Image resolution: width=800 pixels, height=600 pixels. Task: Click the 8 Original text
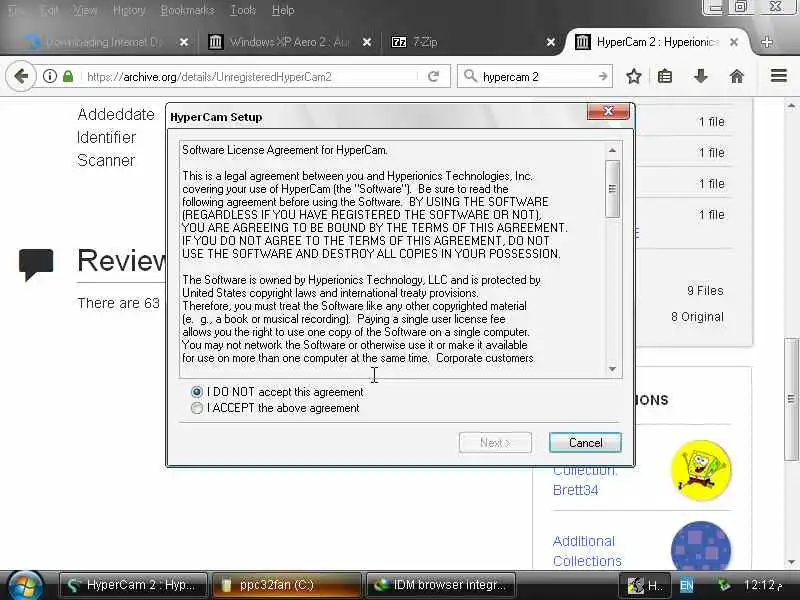click(x=697, y=317)
